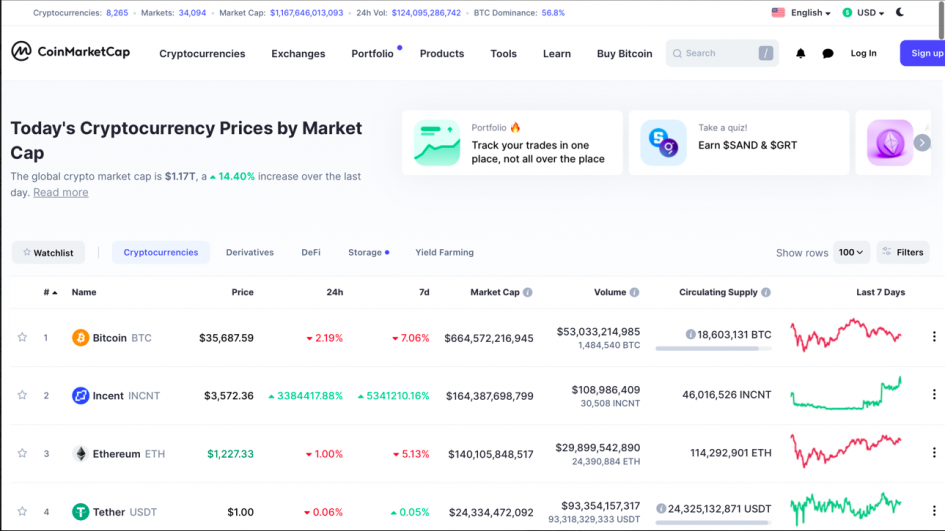Open the USD currency dropdown

pos(870,12)
